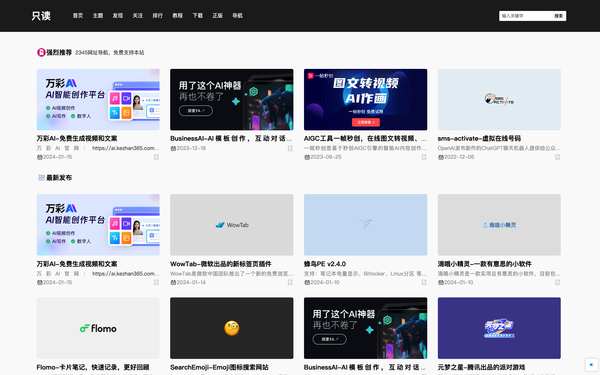Image resolution: width=600 pixels, height=375 pixels.
Task: Click external-link icon beside 2024-01-14 date
Action: point(290,282)
